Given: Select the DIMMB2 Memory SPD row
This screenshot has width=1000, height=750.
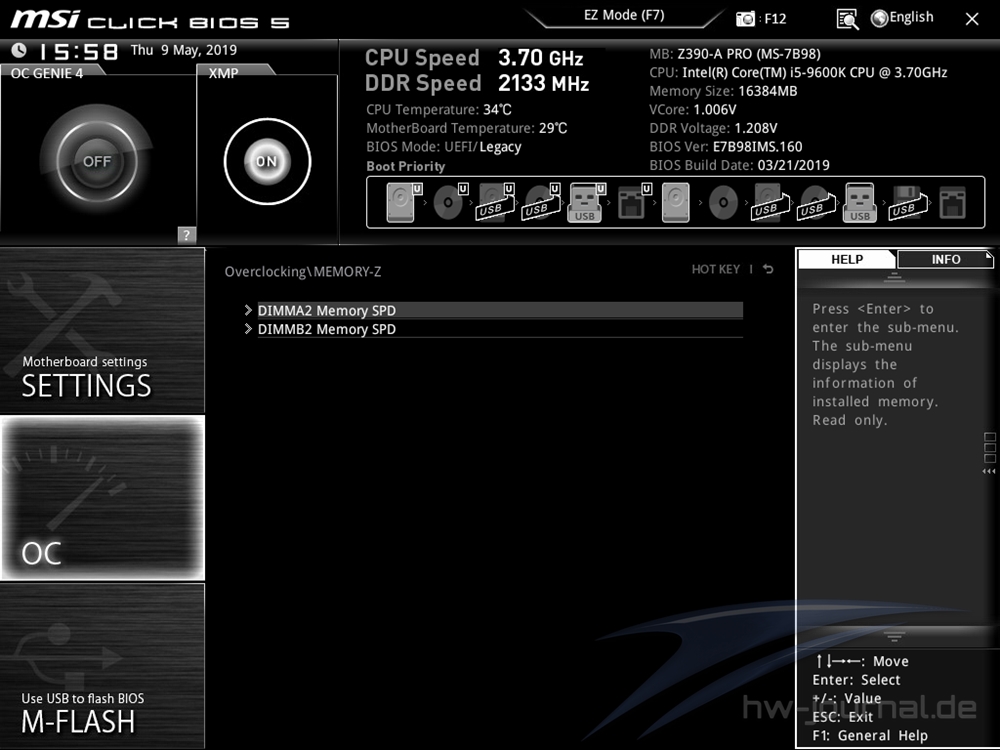Looking at the screenshot, I should (500, 329).
